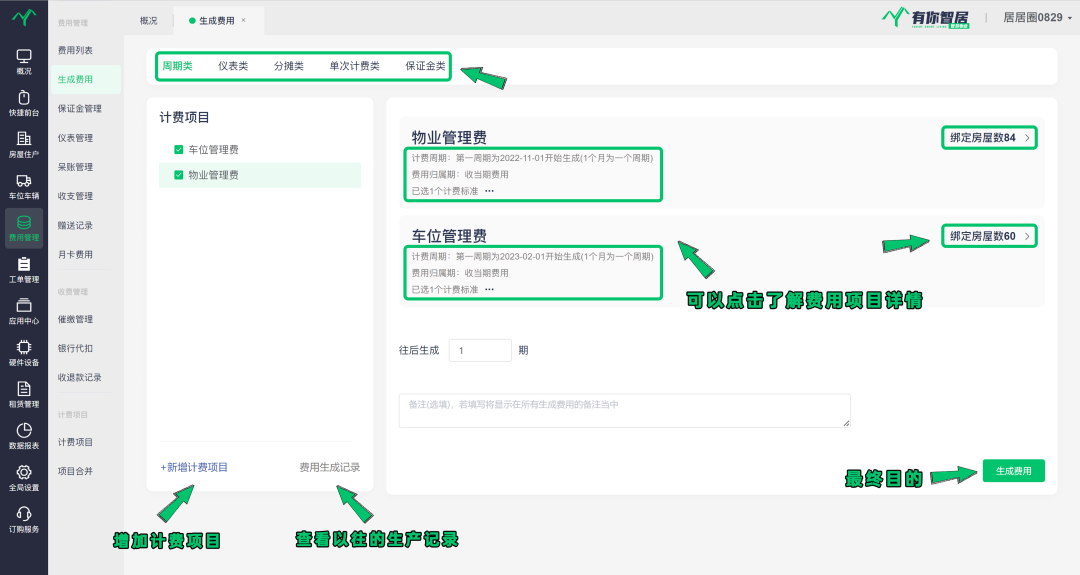1080x575 pixels.
Task: Open the 费用生成记录 link
Action: coord(329,467)
